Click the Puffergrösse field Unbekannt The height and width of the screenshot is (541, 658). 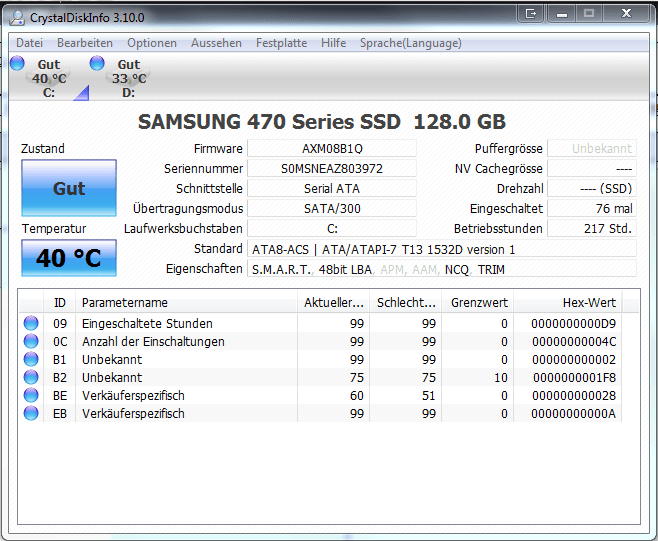(x=592, y=149)
